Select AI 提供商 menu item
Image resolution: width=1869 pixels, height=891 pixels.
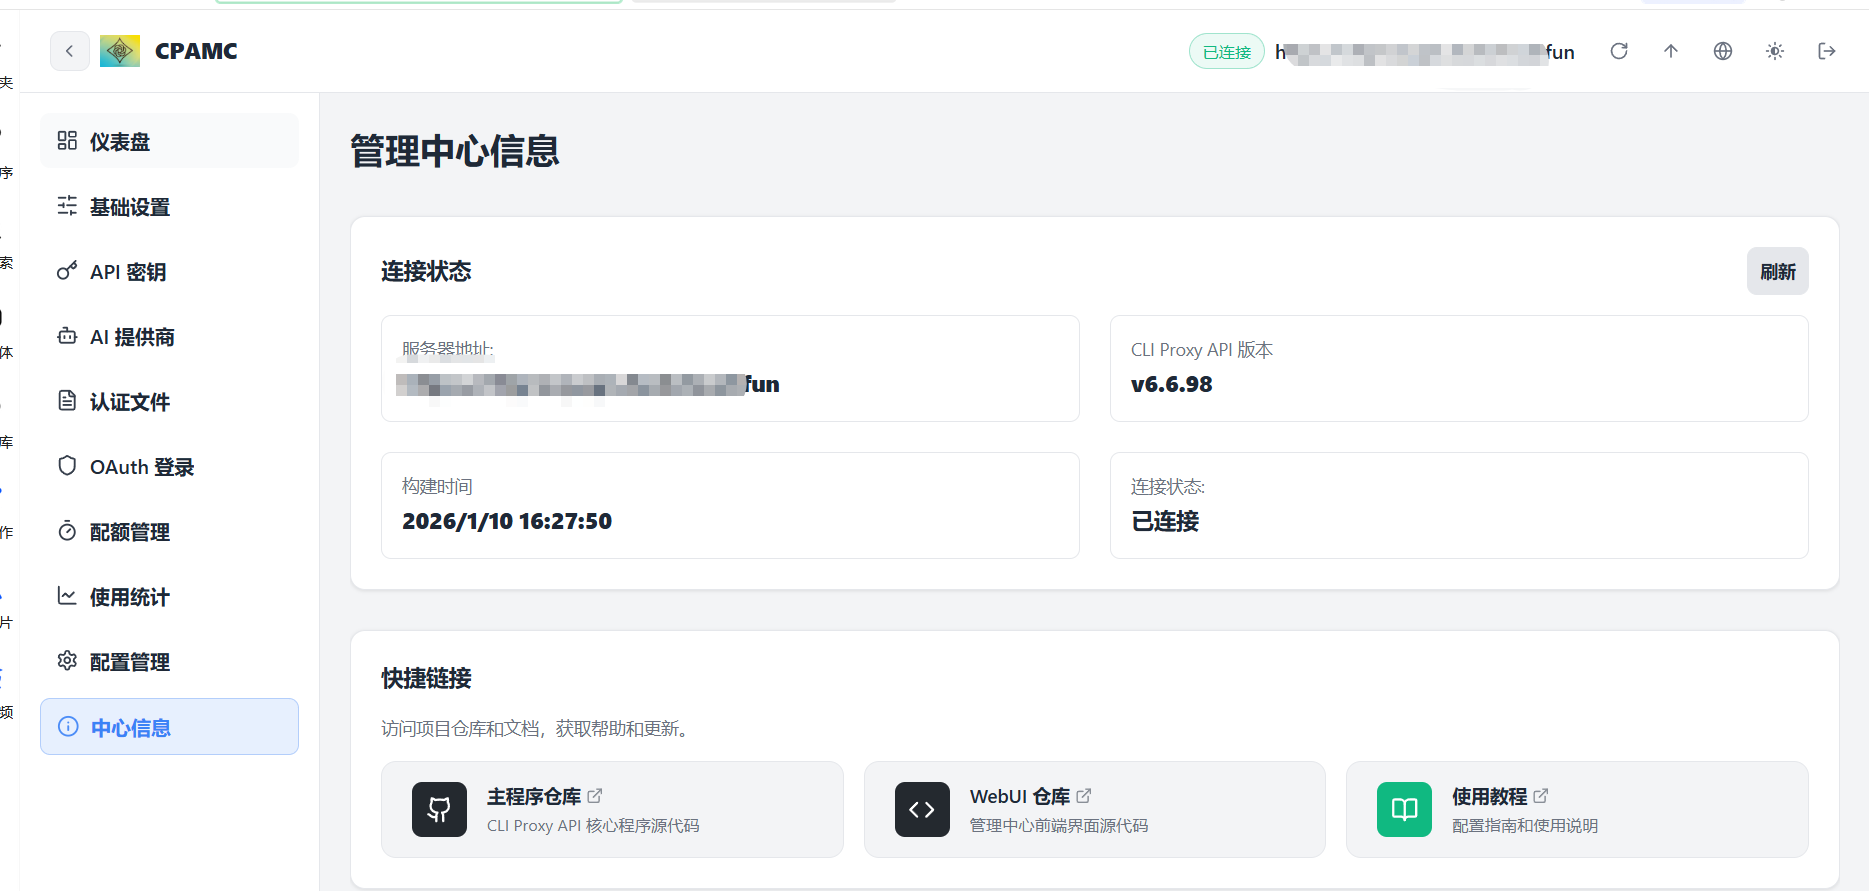tap(169, 336)
